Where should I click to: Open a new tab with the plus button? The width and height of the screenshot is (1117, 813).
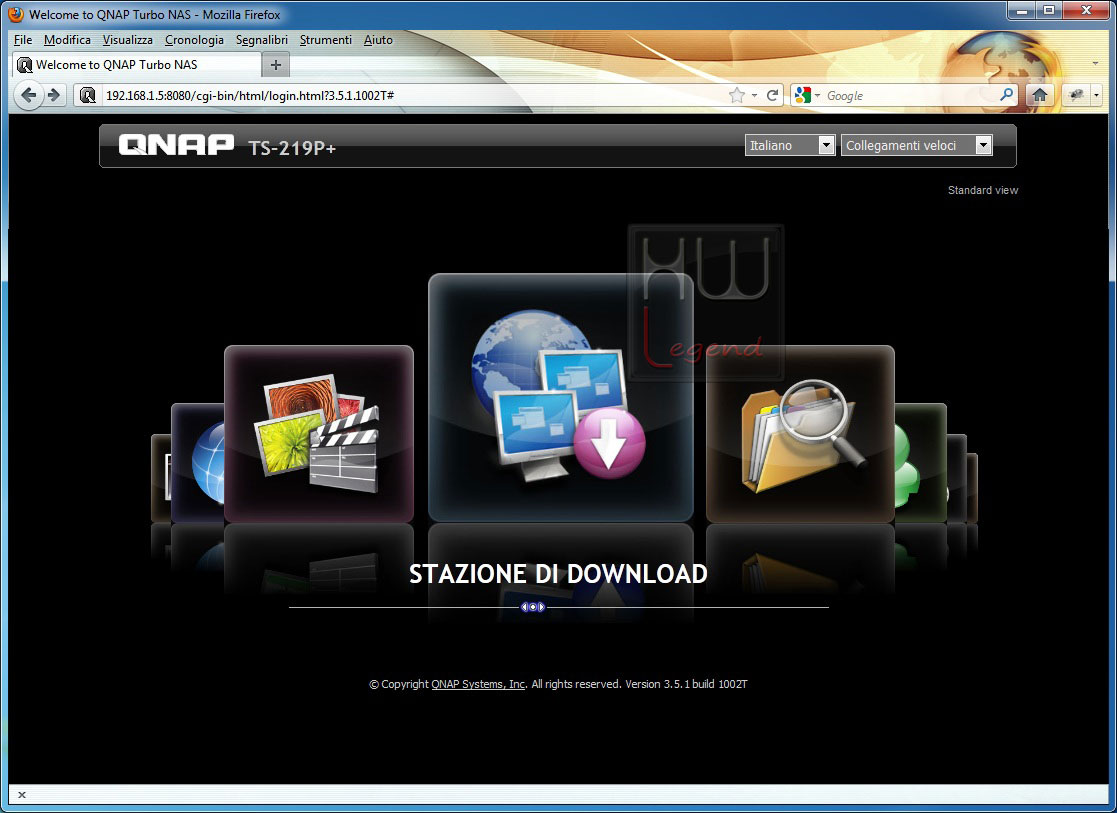tap(276, 65)
